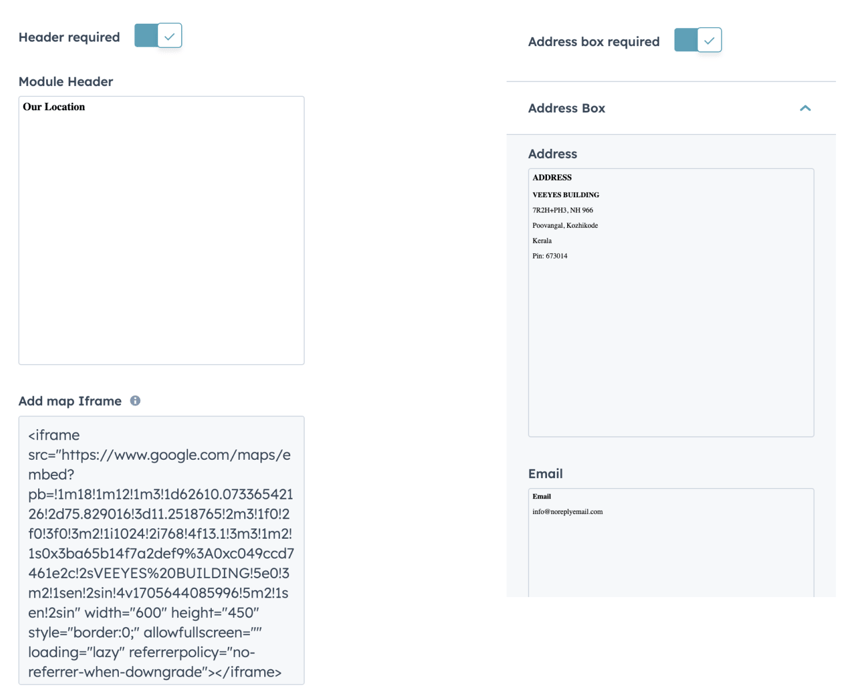Click the bold "ADDRESS" heading in editor
The width and height of the screenshot is (847, 698).
pos(552,178)
